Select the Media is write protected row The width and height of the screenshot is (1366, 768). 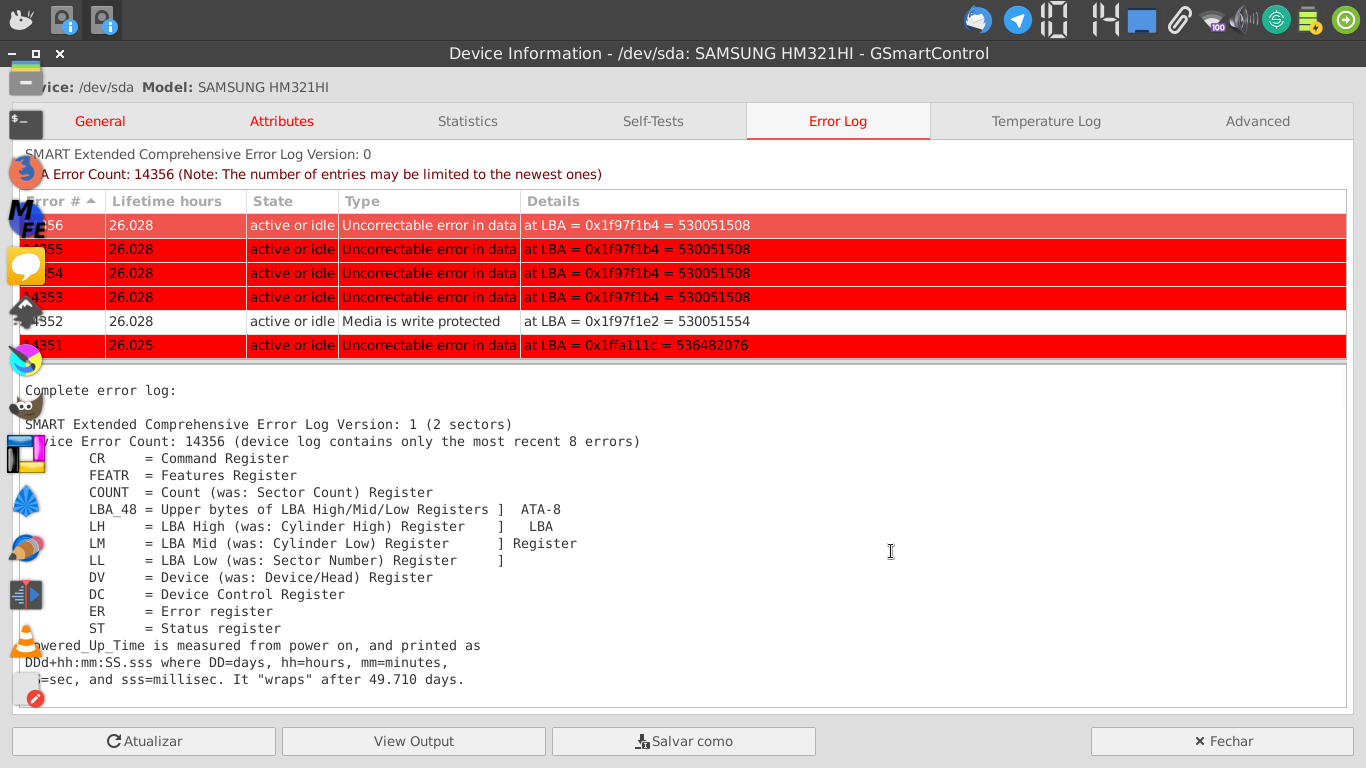[x=420, y=322]
